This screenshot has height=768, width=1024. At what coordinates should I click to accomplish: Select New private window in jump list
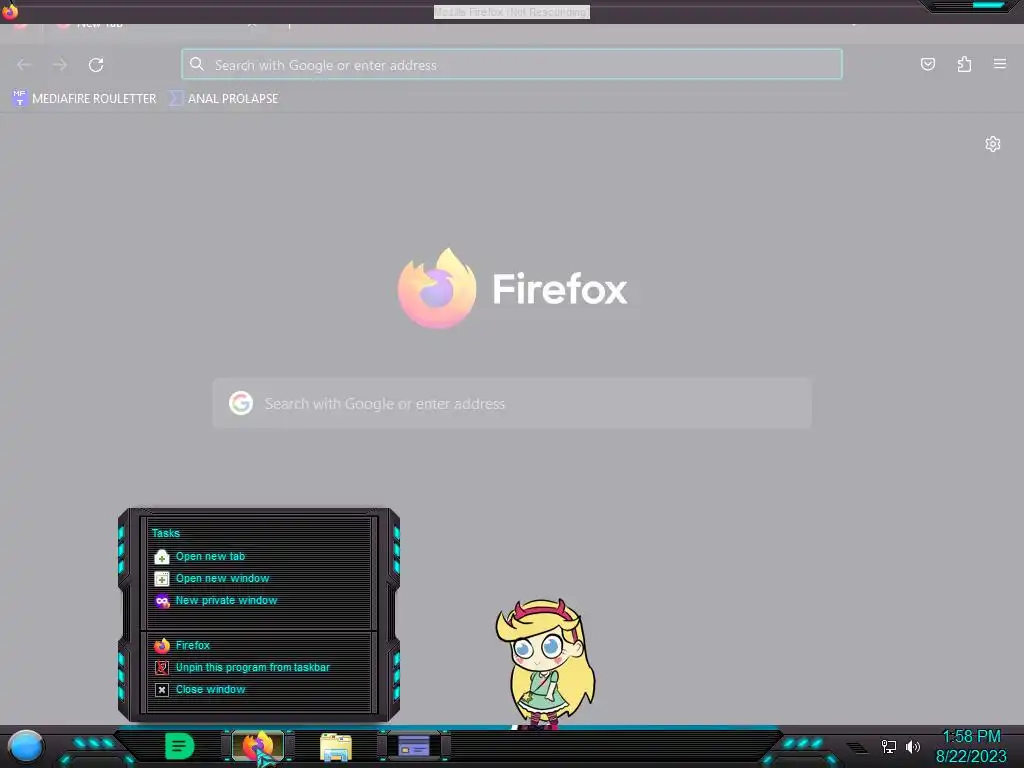pos(226,601)
